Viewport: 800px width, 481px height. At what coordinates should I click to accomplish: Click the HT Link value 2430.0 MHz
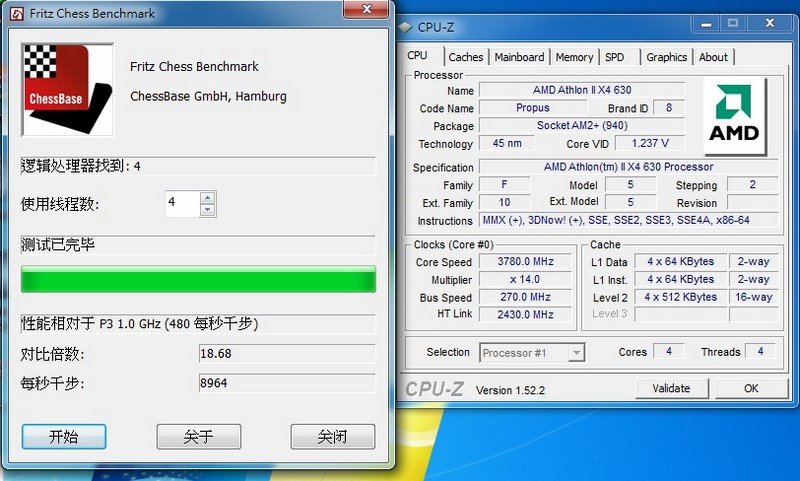pos(526,314)
